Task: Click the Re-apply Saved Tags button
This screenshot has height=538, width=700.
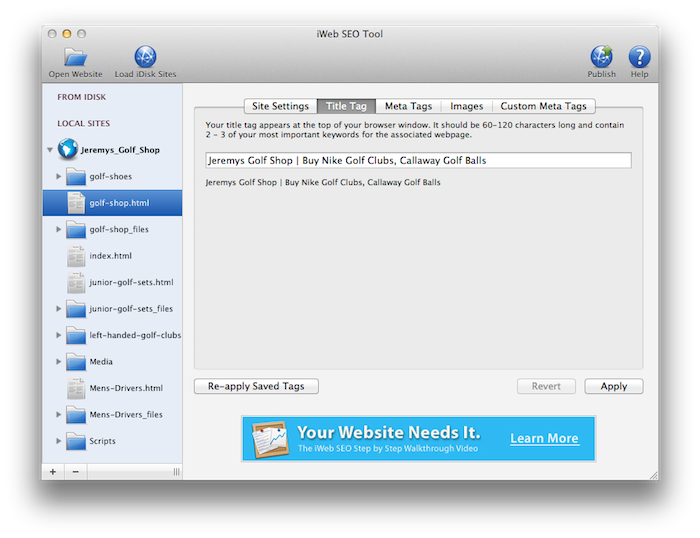Action: (x=256, y=386)
